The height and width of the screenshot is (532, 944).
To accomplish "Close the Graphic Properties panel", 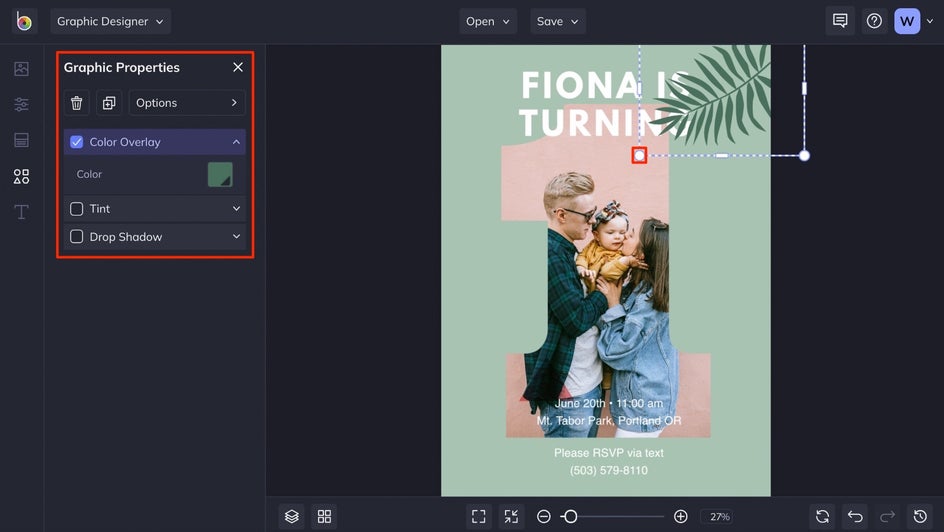I will 238,67.
